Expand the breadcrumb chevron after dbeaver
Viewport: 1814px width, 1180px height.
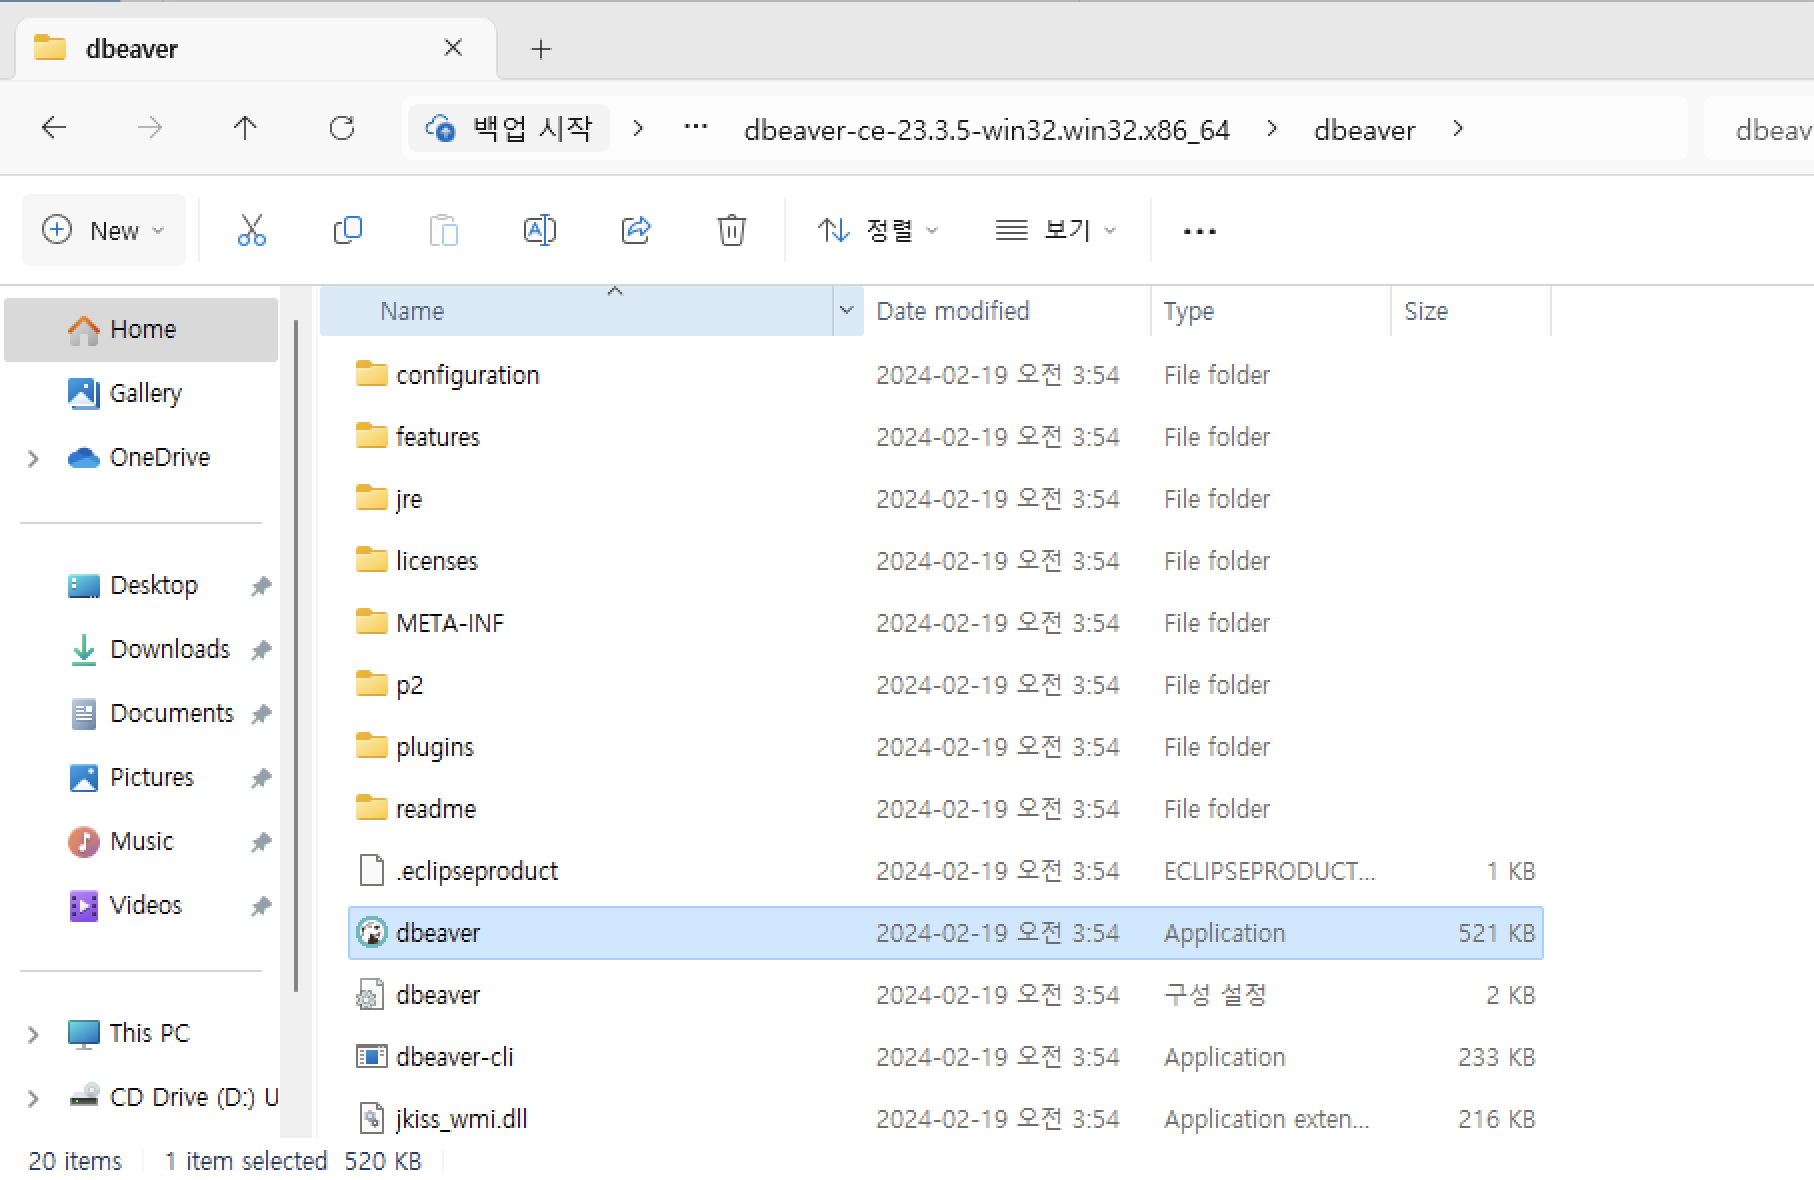point(1457,128)
